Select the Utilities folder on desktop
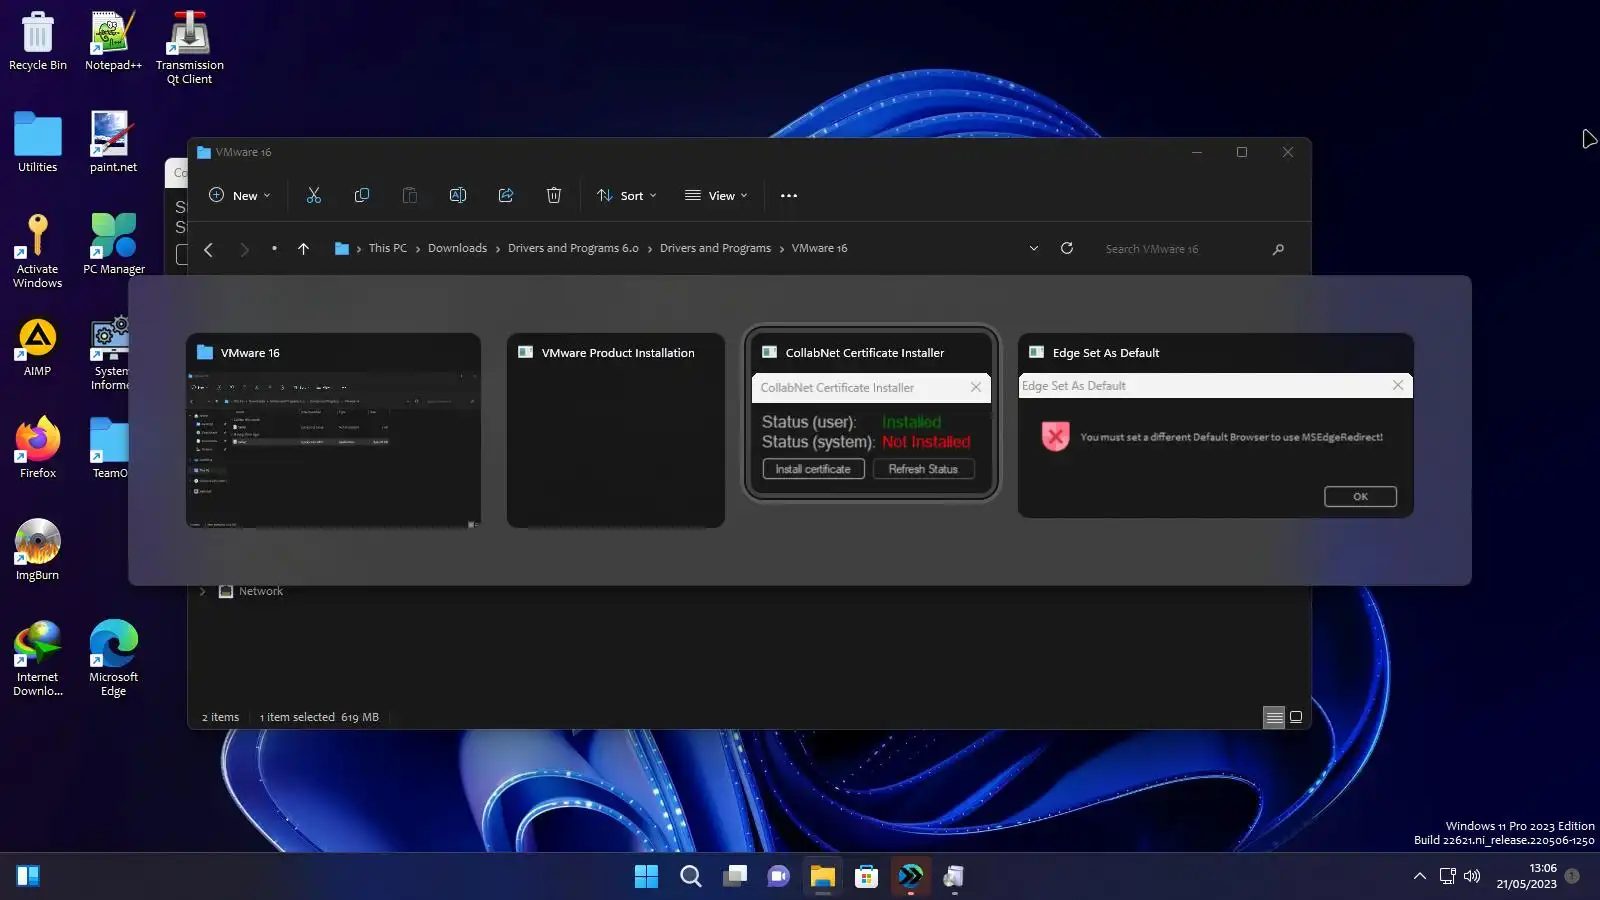 point(38,142)
